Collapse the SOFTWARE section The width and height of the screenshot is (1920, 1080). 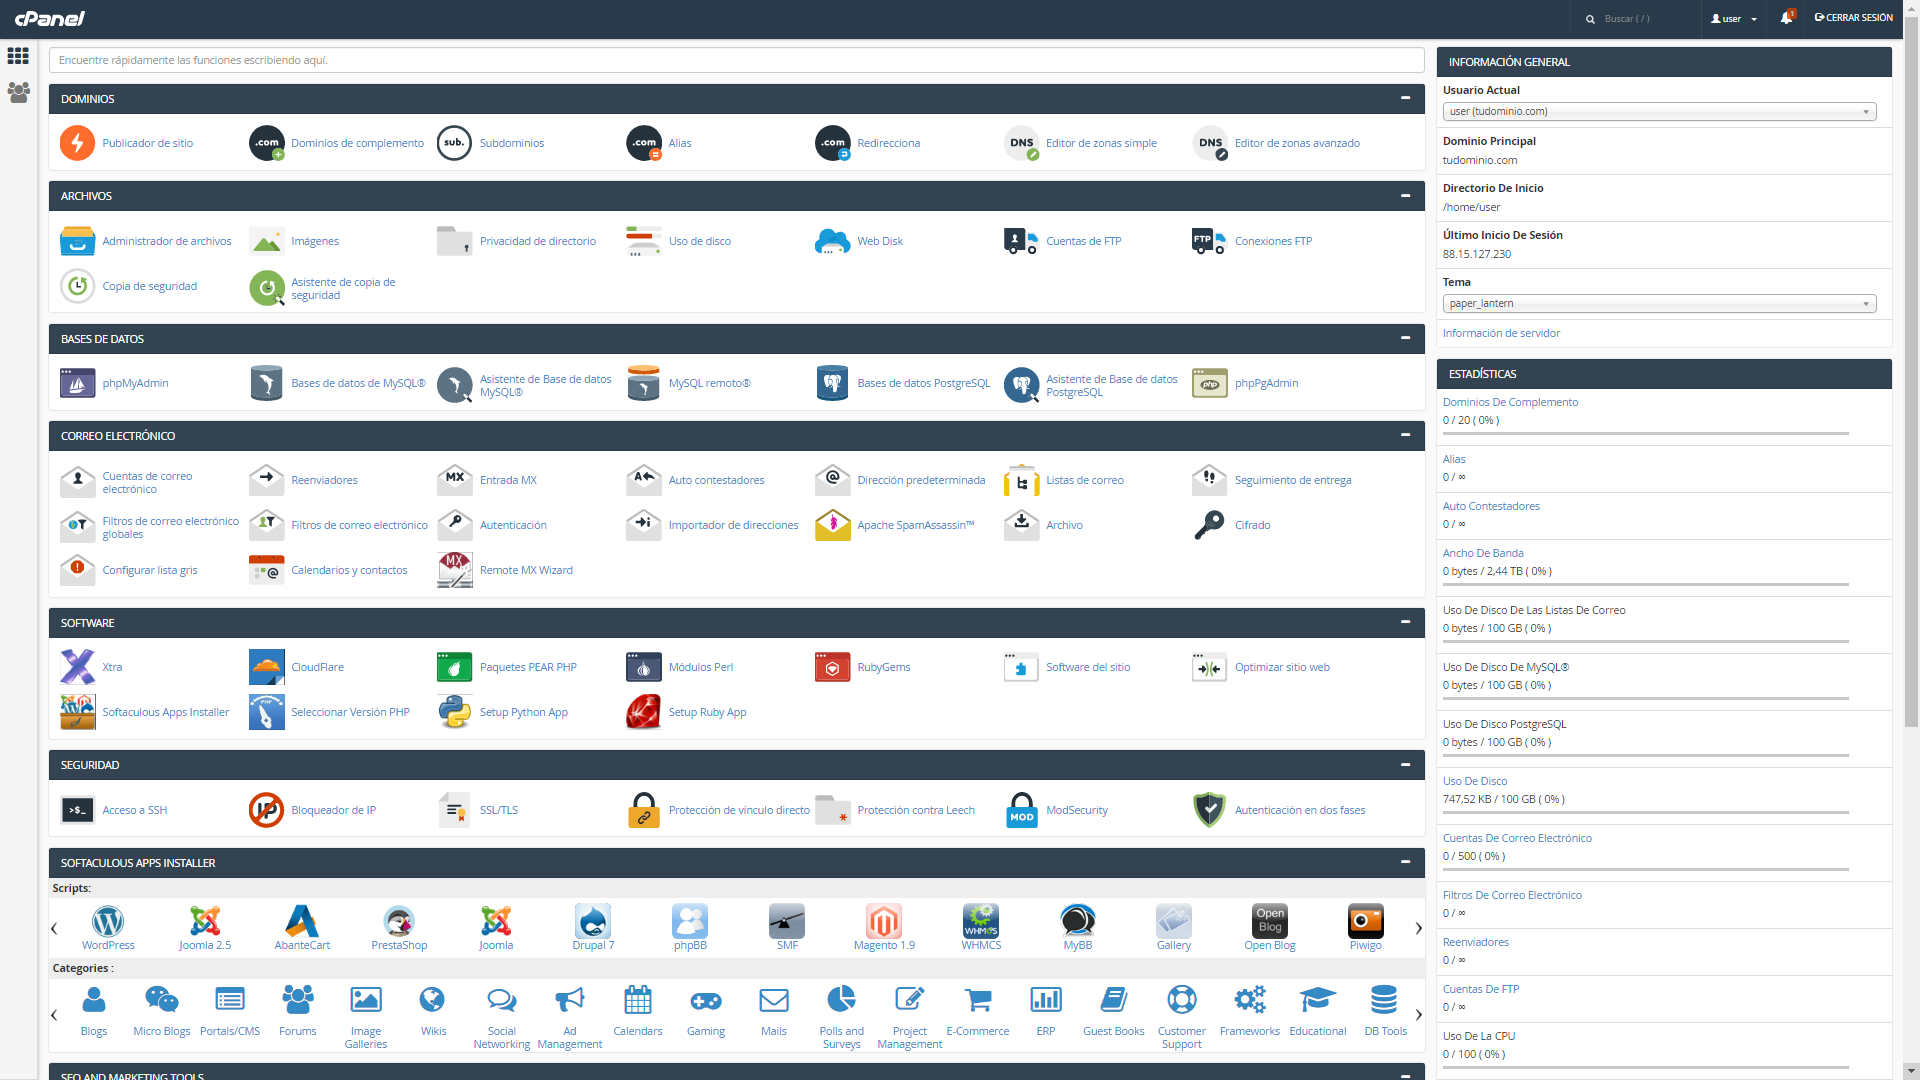[x=1405, y=622]
